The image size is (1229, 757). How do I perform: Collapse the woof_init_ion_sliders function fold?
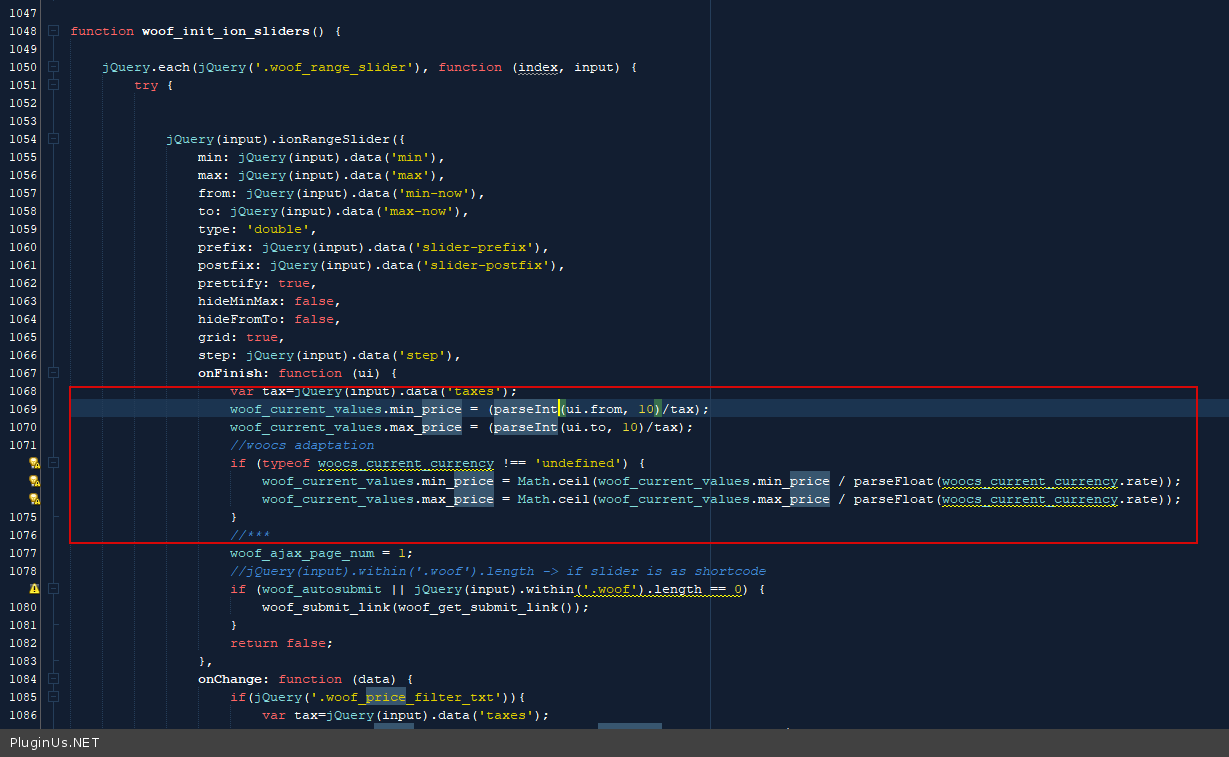coord(53,31)
